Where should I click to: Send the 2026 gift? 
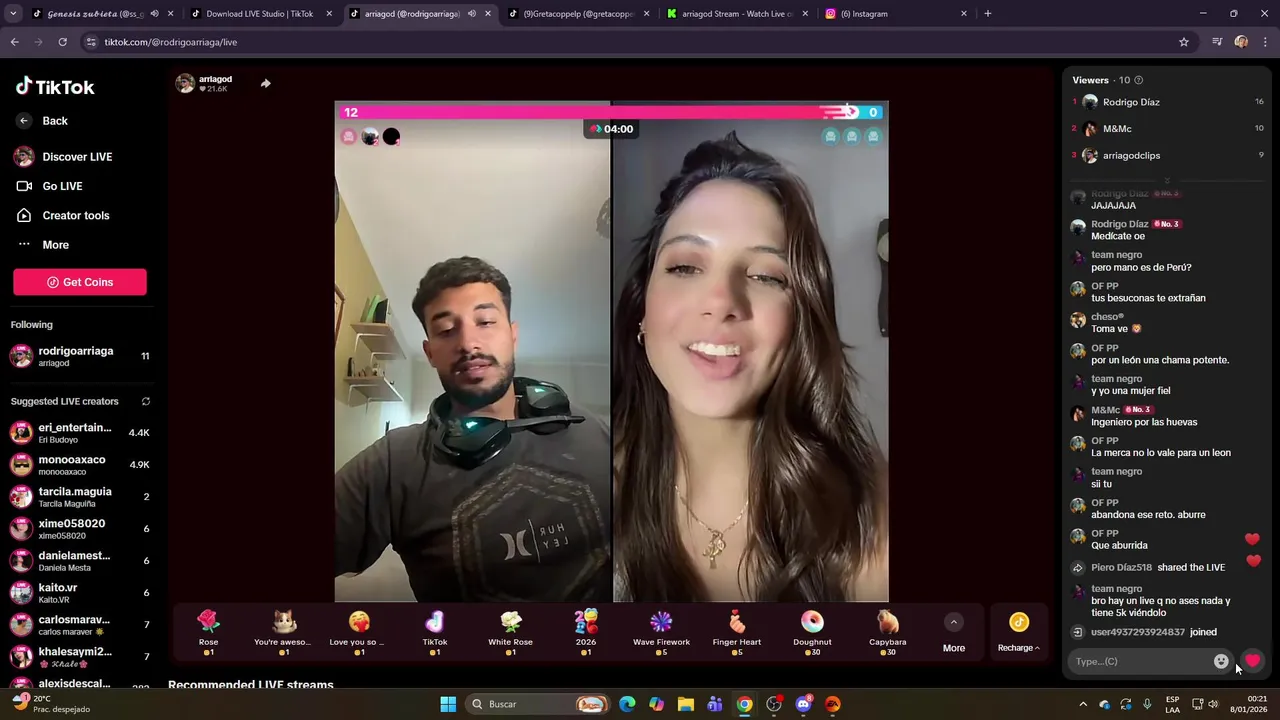(586, 632)
